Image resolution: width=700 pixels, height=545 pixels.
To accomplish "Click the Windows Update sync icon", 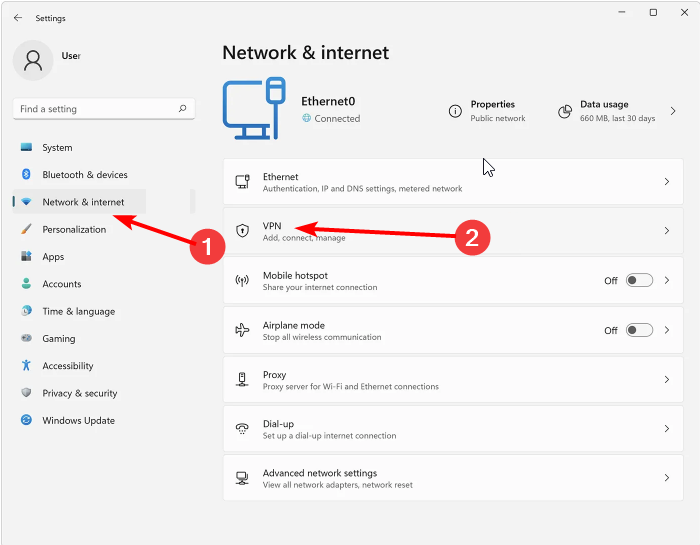I will (x=26, y=420).
